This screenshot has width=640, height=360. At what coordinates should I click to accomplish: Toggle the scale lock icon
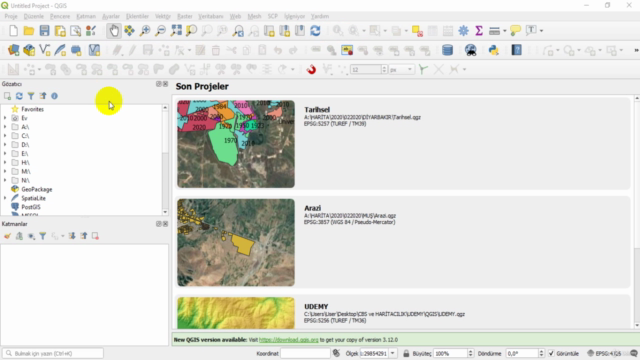pyautogui.click(x=406, y=353)
